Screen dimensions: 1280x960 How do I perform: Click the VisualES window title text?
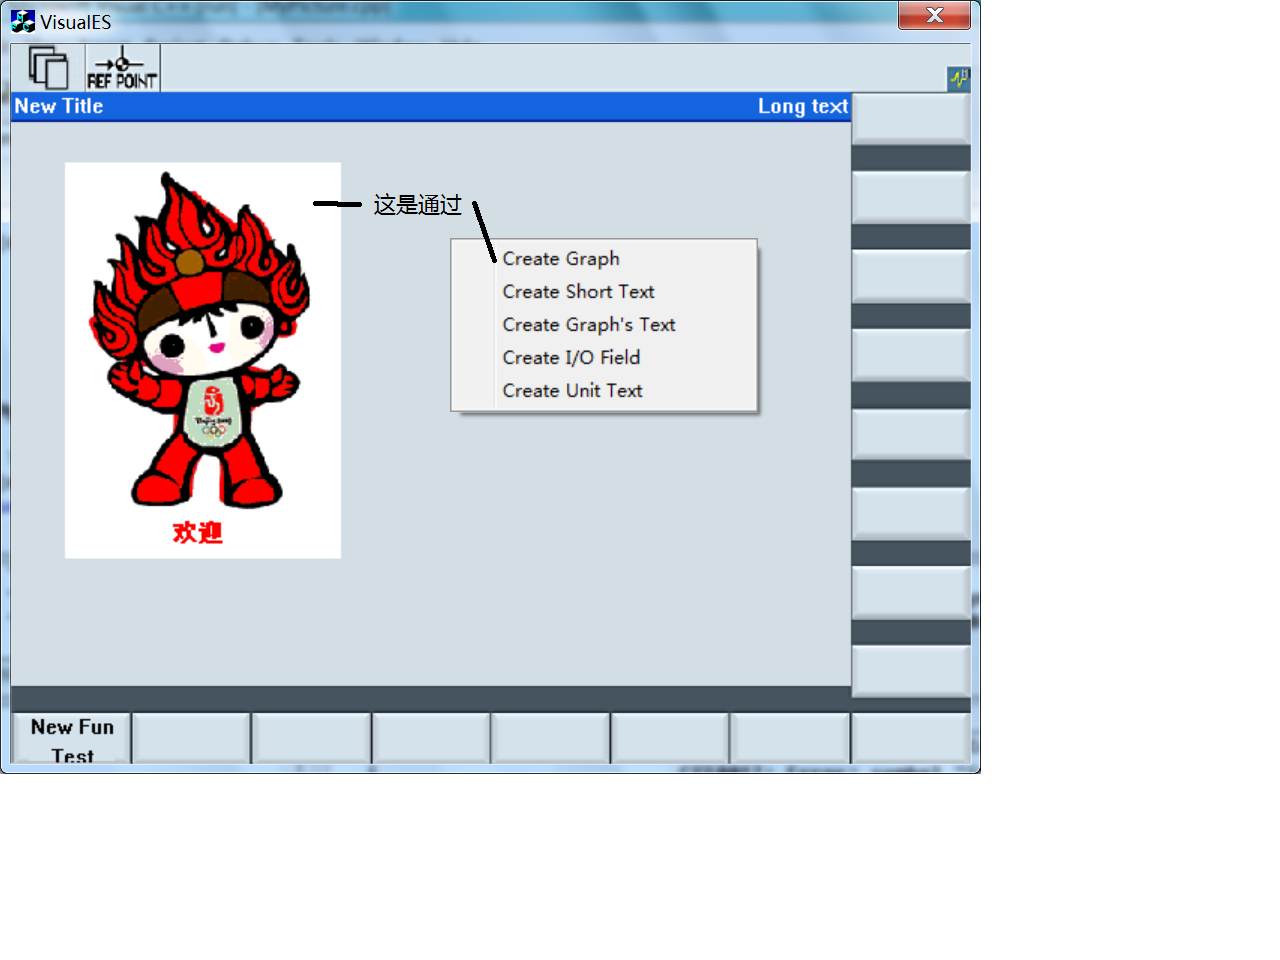[x=76, y=22]
